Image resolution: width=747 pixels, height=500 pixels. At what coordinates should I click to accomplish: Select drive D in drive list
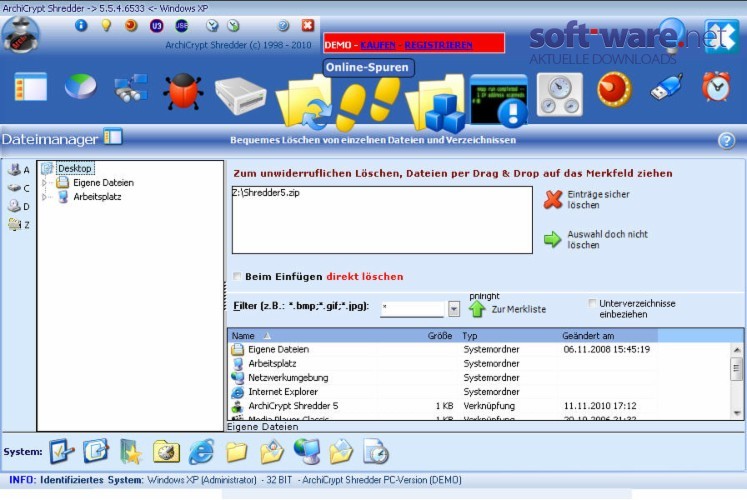point(19,206)
